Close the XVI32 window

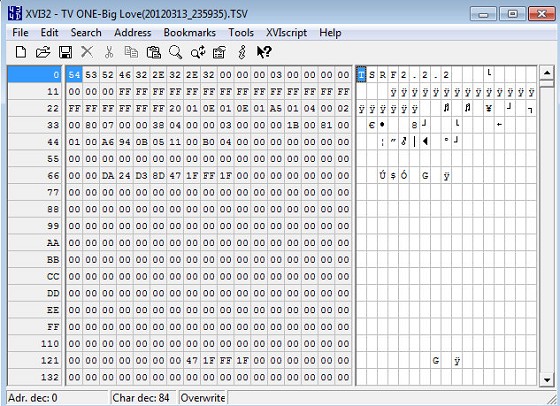click(541, 14)
